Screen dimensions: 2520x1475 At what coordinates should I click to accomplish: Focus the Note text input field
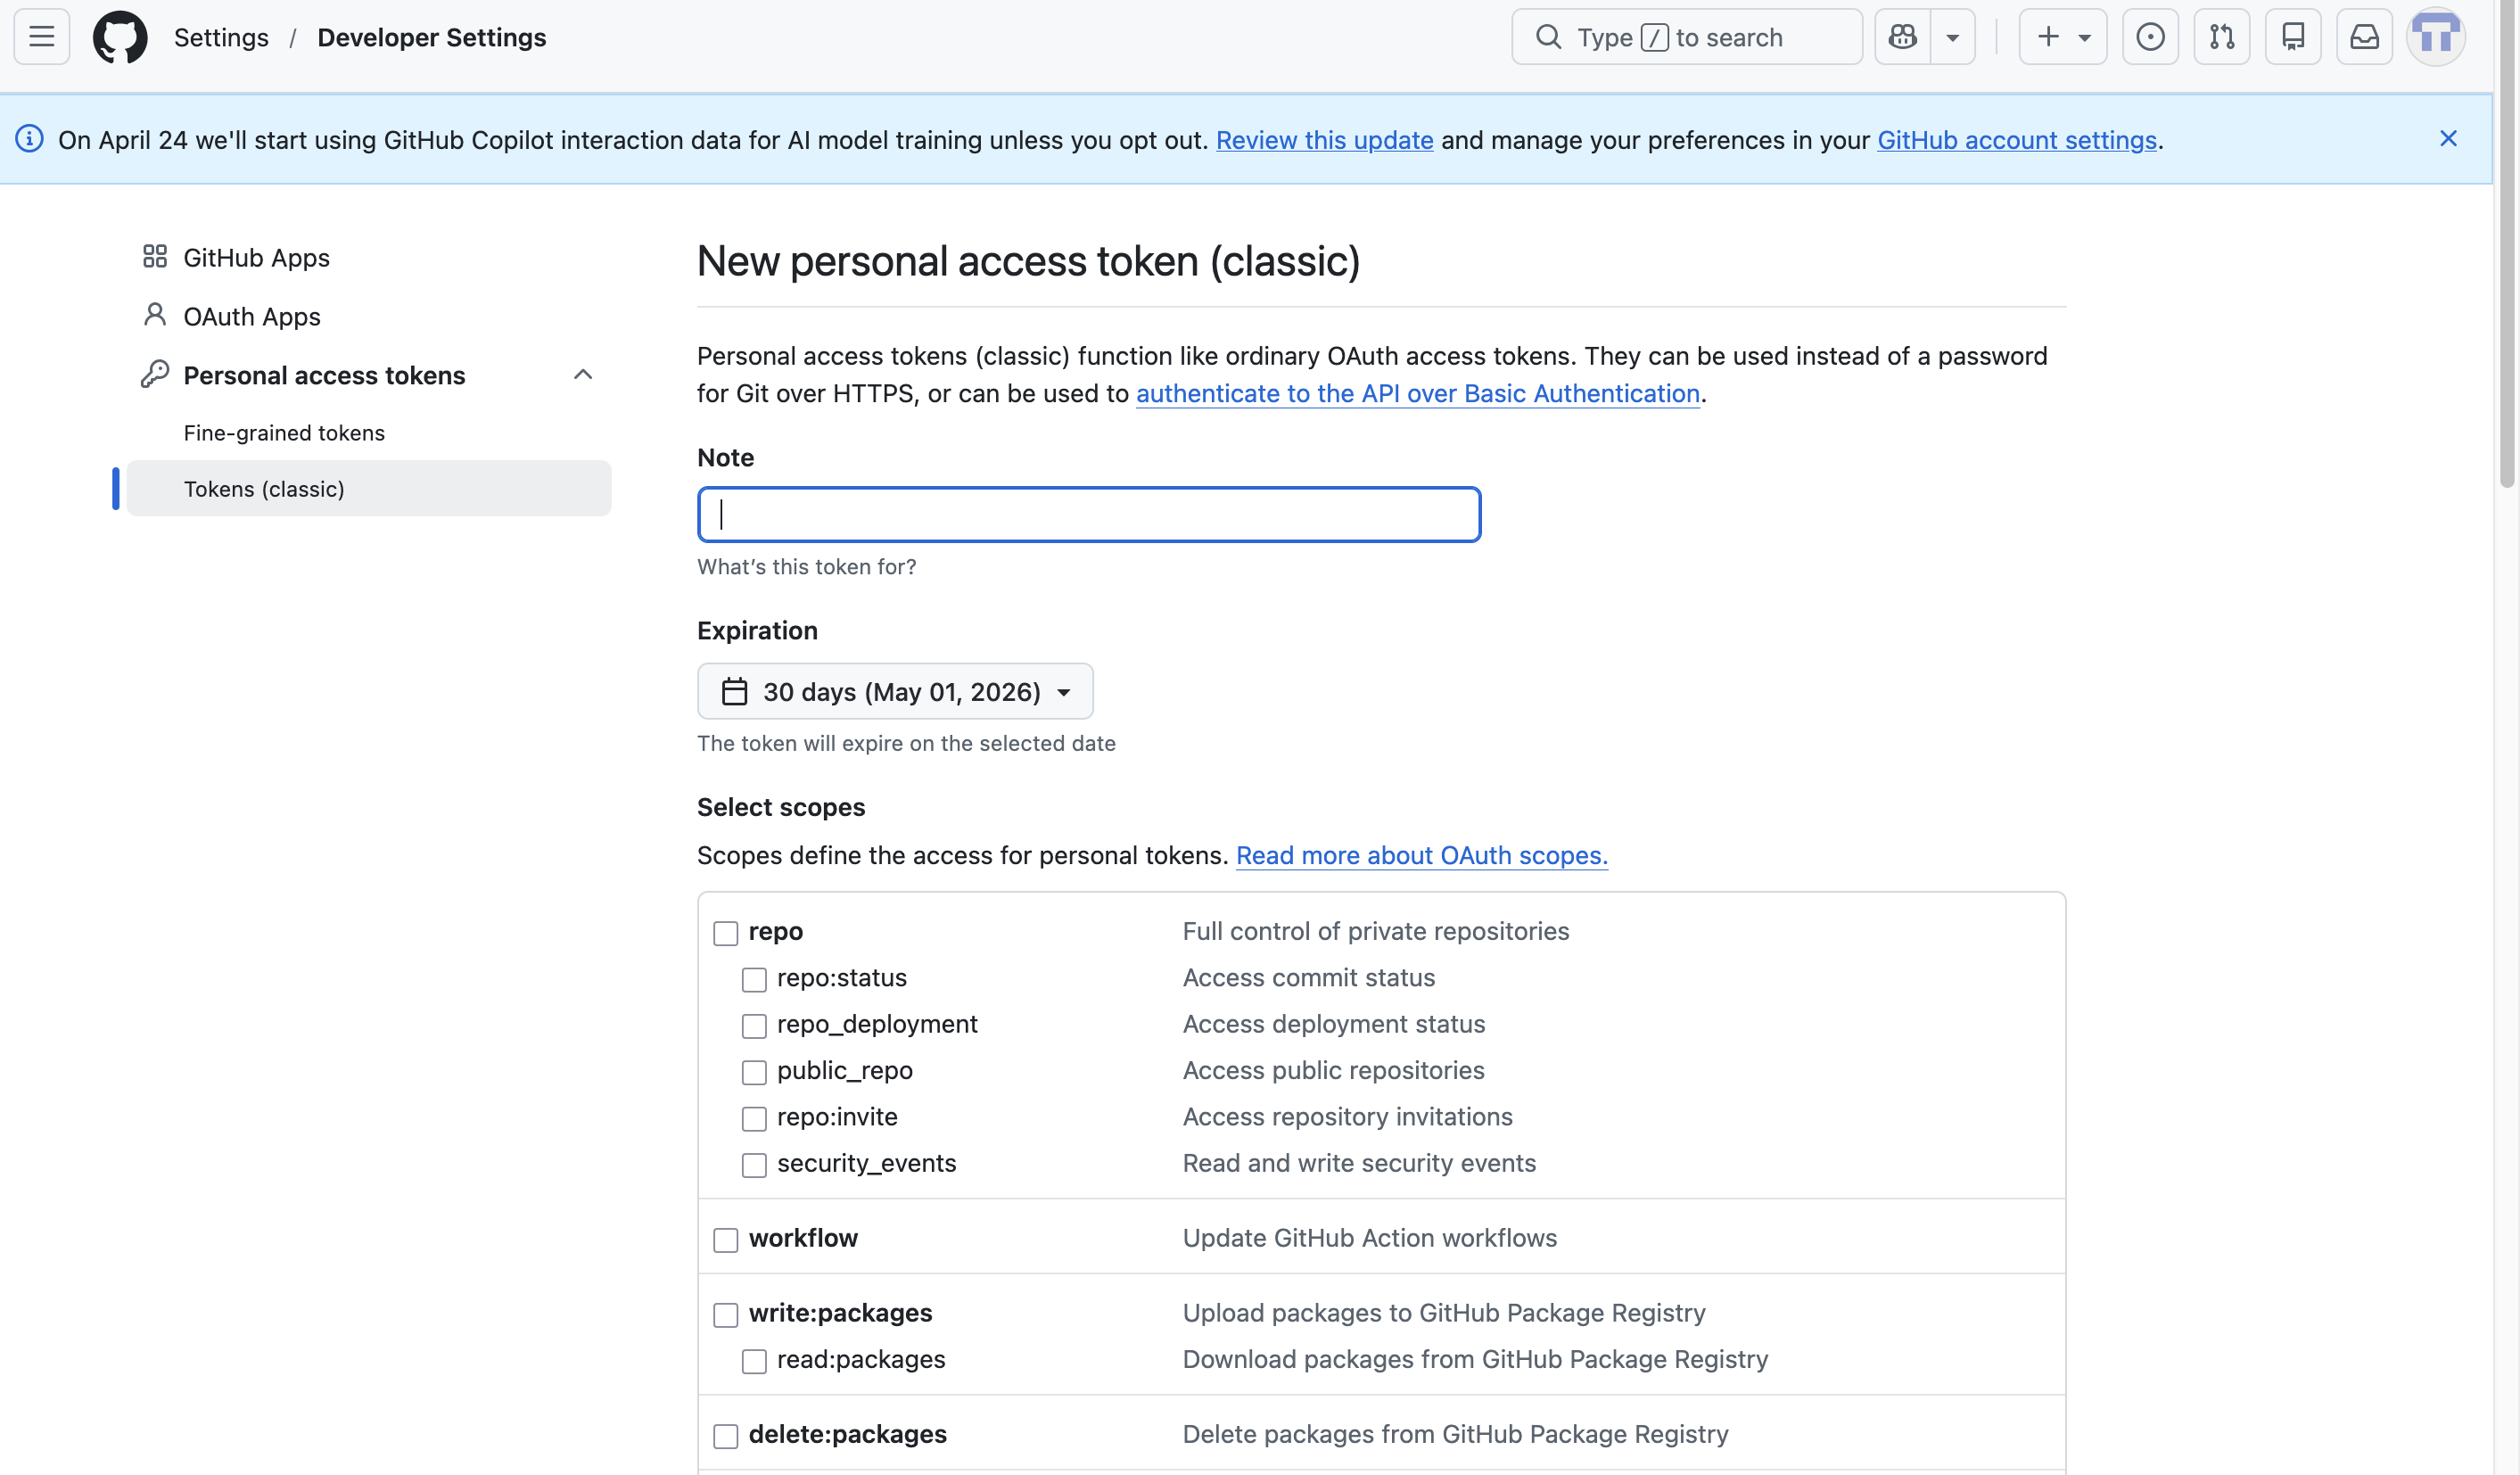tap(1089, 515)
